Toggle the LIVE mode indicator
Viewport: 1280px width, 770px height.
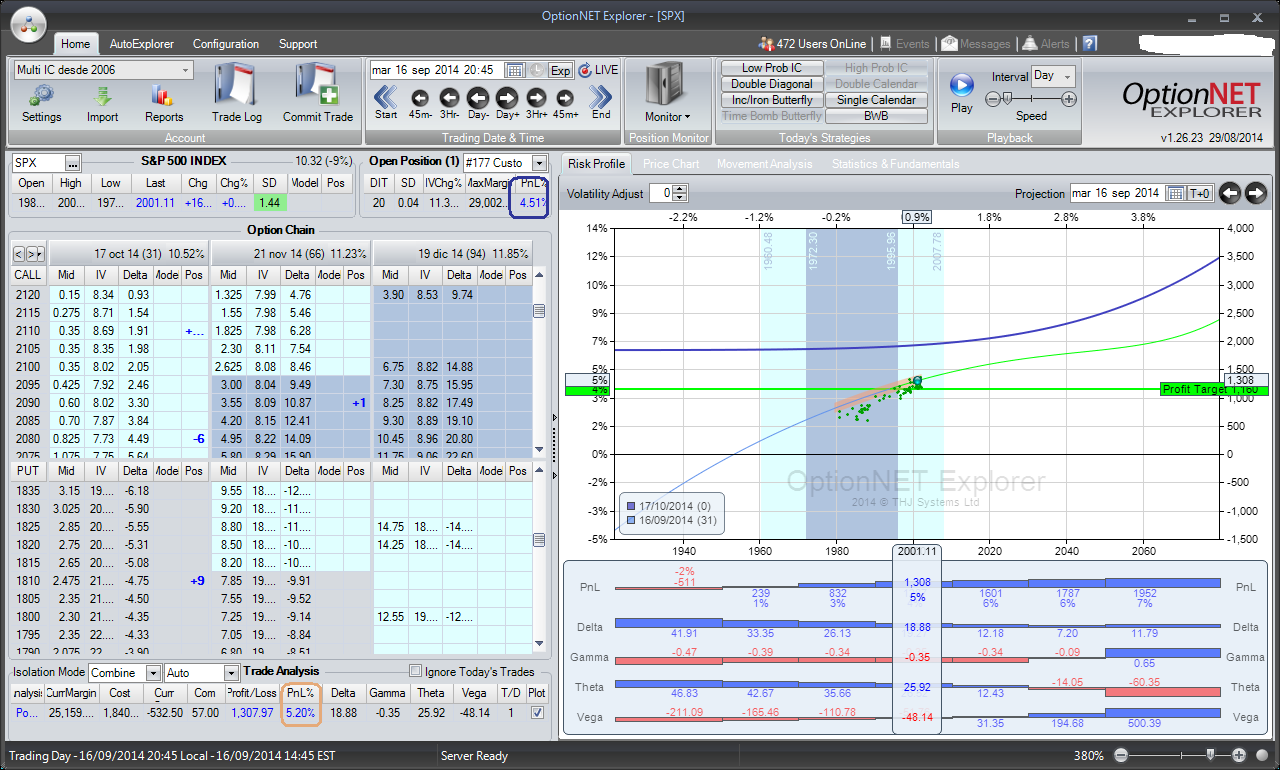tap(598, 70)
